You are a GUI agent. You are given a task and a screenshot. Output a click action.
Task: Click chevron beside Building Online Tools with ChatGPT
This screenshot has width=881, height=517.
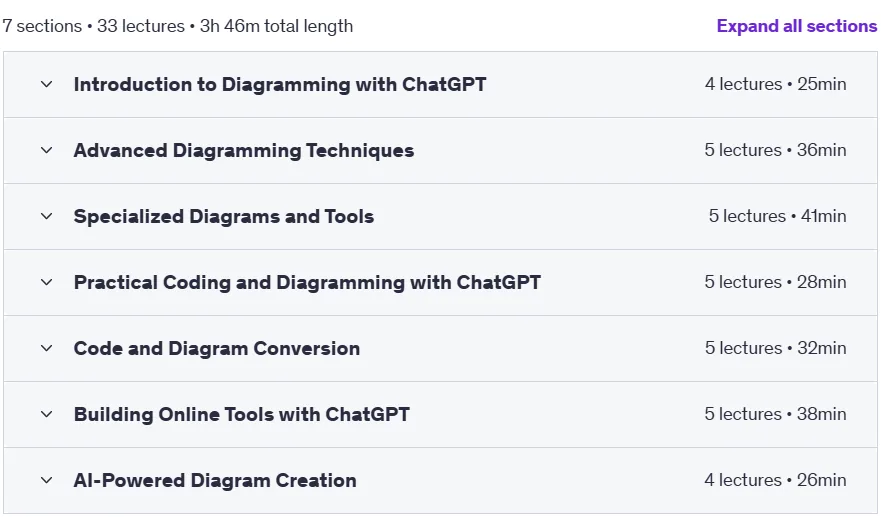(x=47, y=414)
